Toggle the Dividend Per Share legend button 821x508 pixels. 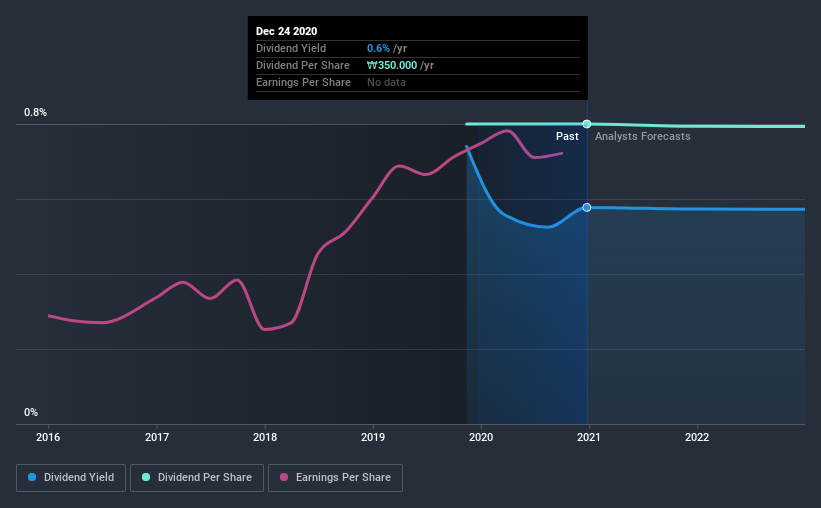tap(197, 478)
